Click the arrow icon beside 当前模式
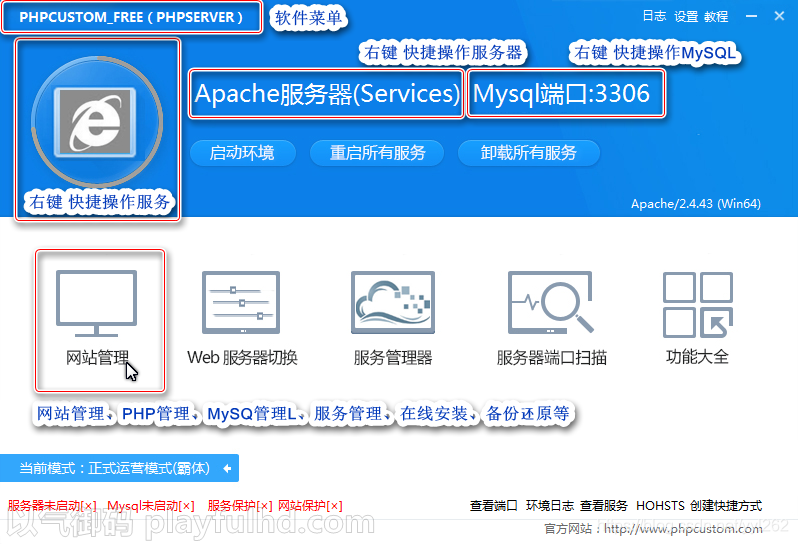 point(227,468)
